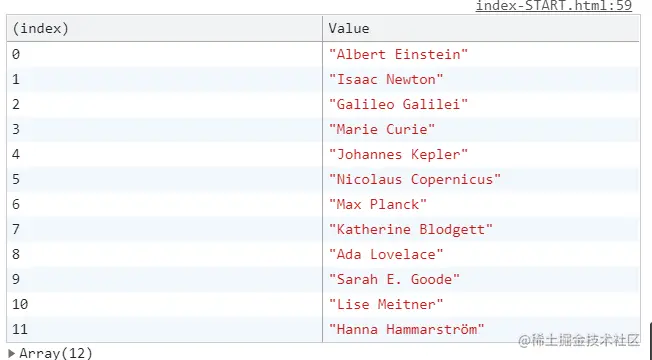Viewport: 652px width, 360px height.
Task: Click the "Max Planck" string value
Action: (x=378, y=204)
